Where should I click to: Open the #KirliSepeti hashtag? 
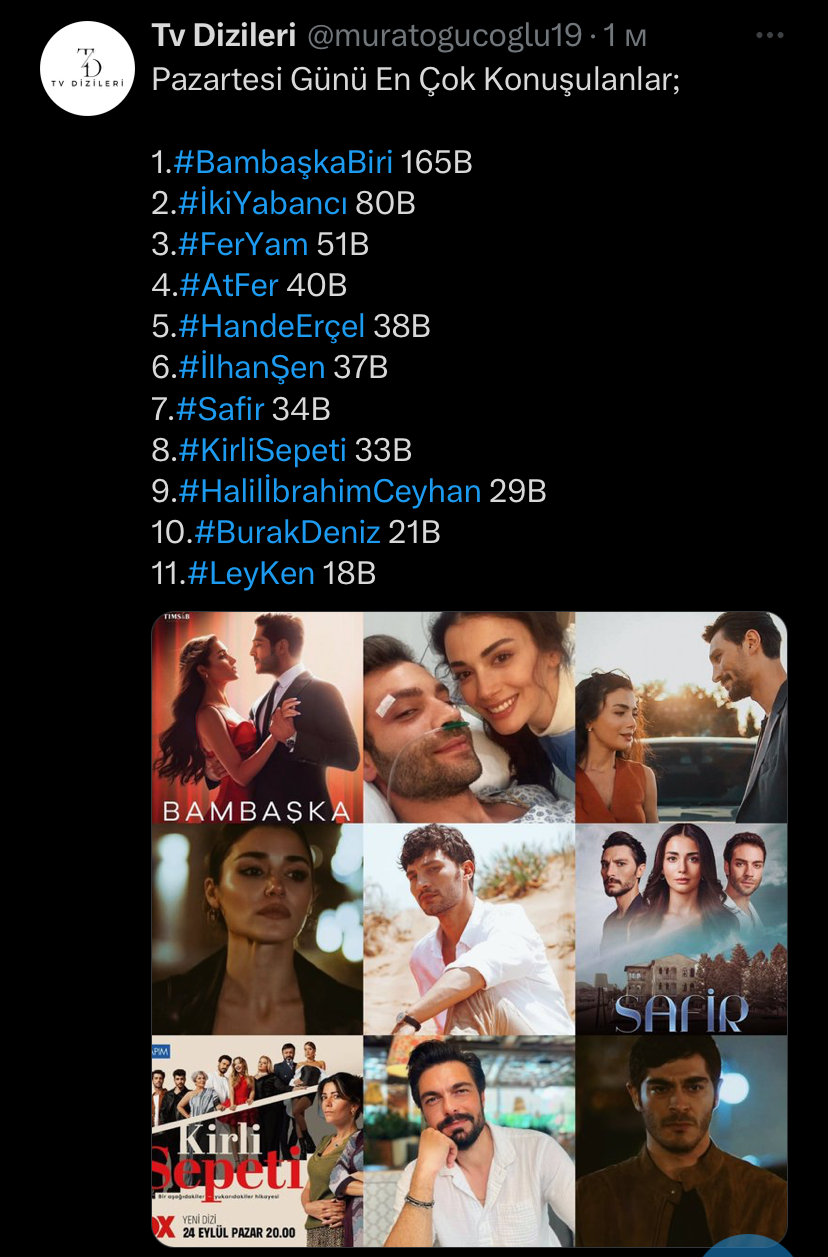pos(262,449)
